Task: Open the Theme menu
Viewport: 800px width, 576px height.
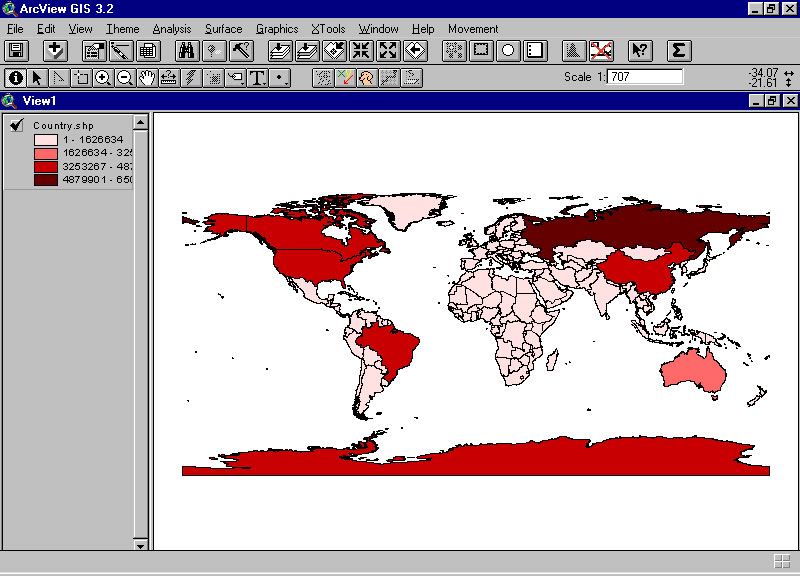Action: pyautogui.click(x=123, y=29)
